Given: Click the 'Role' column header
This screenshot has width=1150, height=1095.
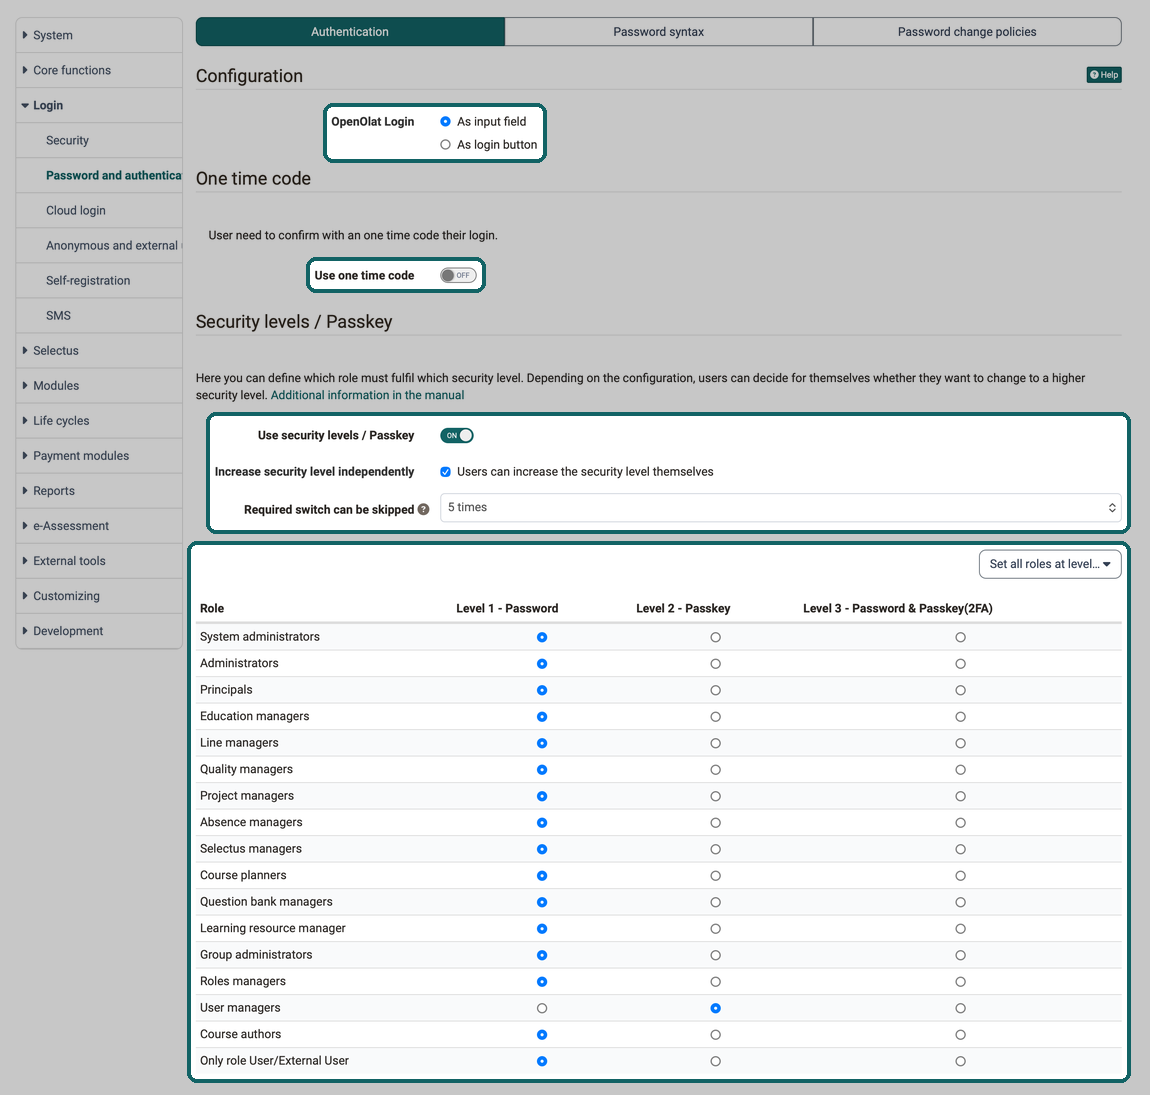Looking at the screenshot, I should (212, 608).
